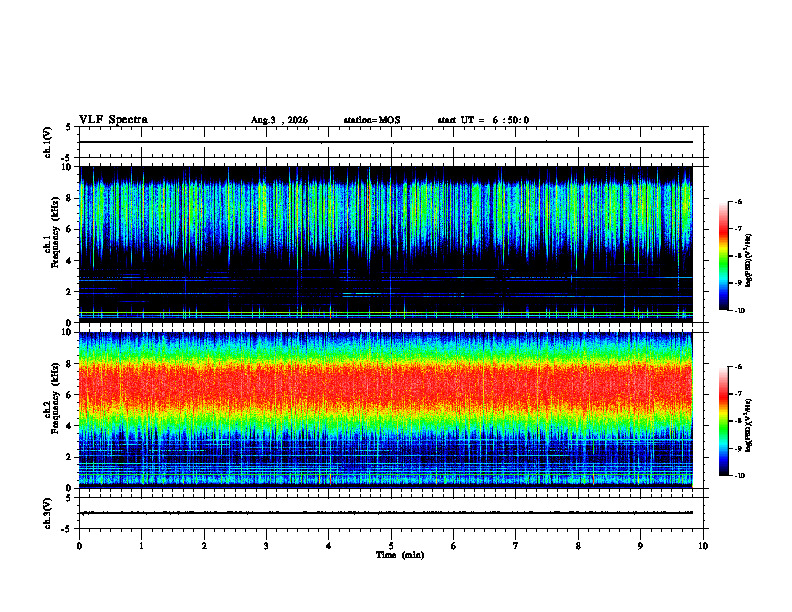
Task: Click time axis tick label "1"
Action: point(141,546)
